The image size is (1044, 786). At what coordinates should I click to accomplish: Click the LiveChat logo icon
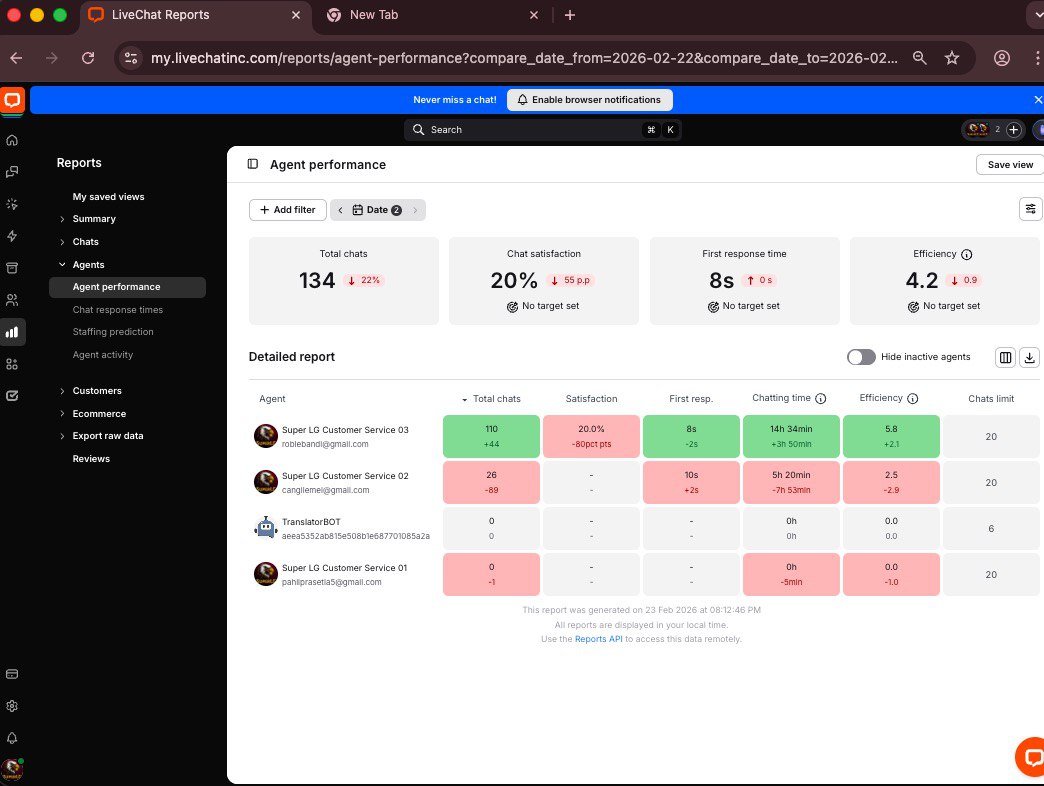pyautogui.click(x=12, y=100)
